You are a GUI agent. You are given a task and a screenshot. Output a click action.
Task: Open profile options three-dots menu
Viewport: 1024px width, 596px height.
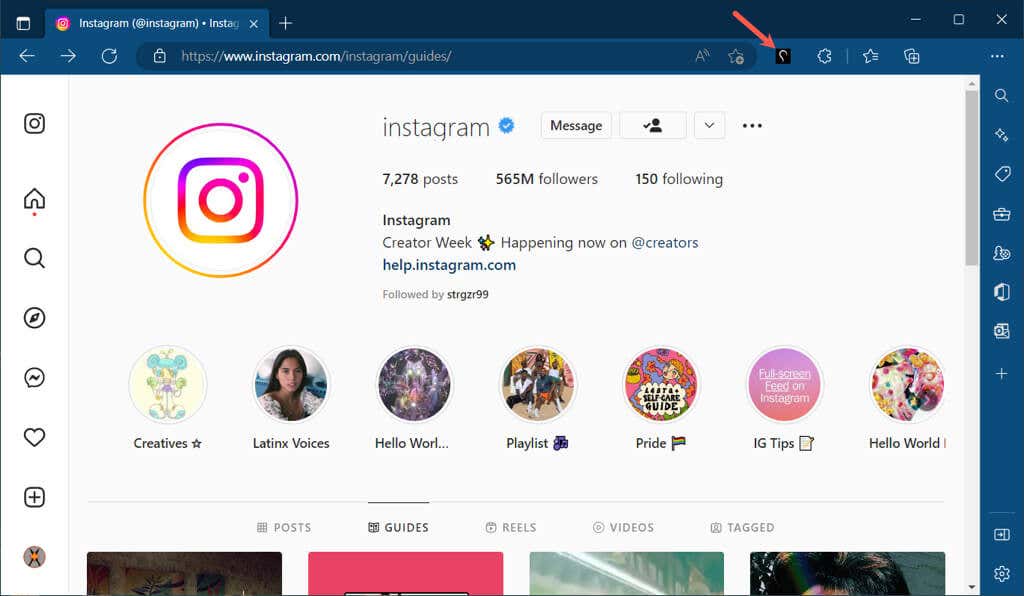(752, 125)
